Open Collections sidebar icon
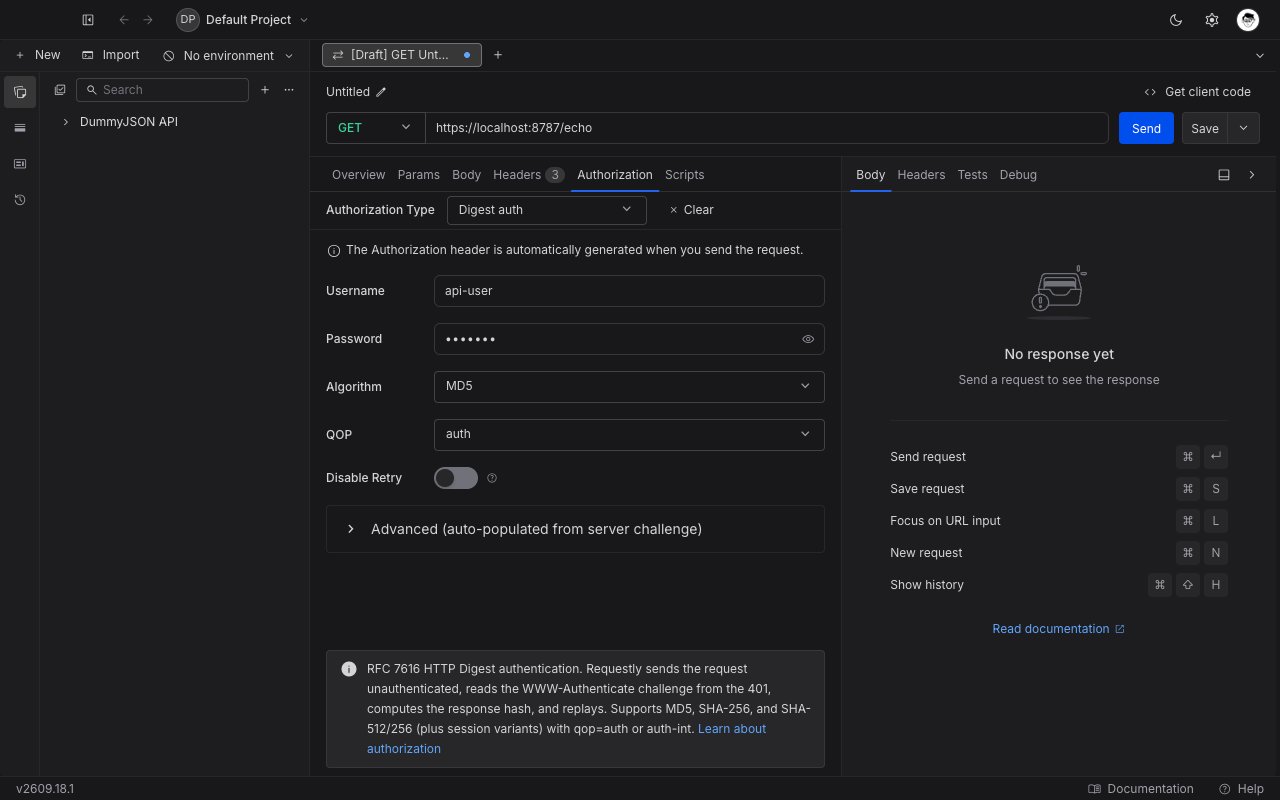The width and height of the screenshot is (1280, 800). tap(20, 92)
